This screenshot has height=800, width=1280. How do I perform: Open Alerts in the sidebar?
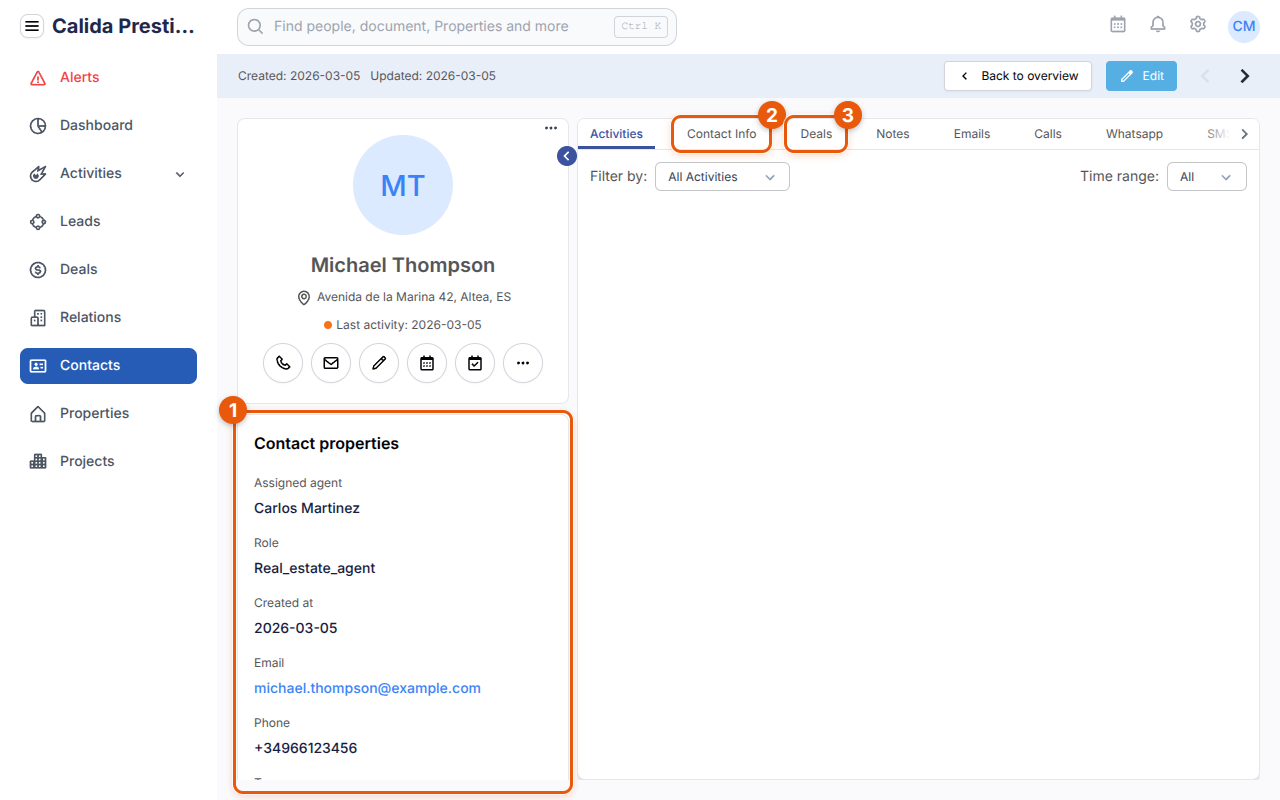coord(108,77)
